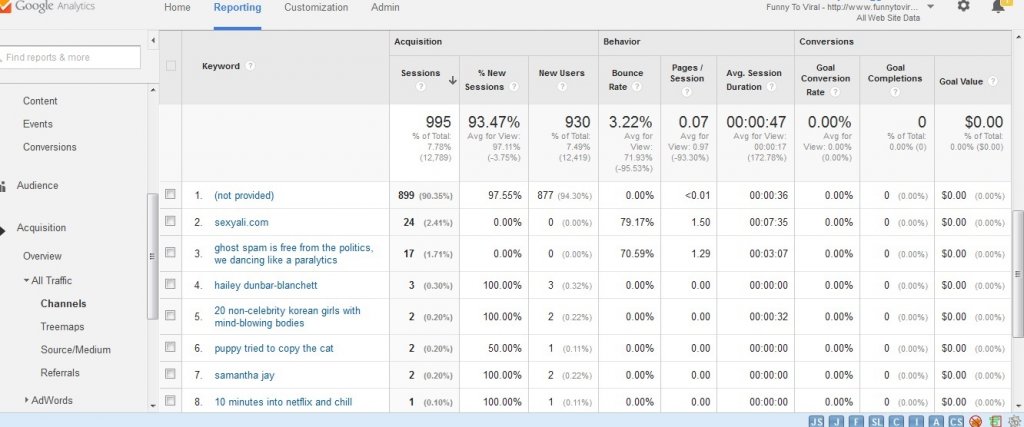
Task: Click the J status bar button
Action: 837,422
